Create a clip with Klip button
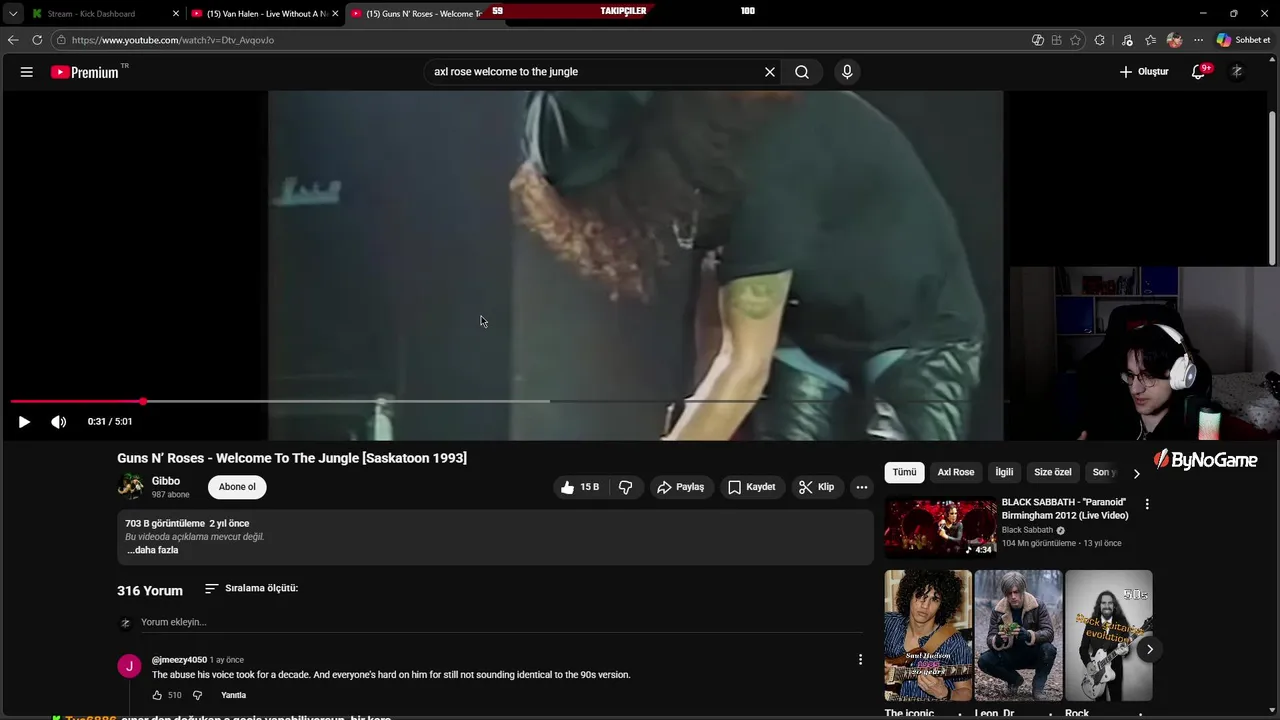 816,487
